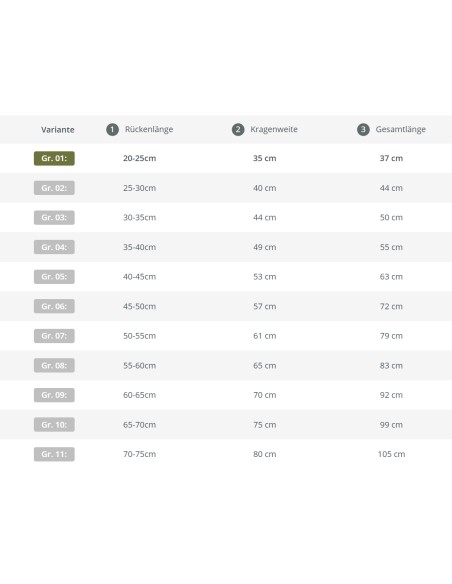Click the Rückenlänge column header text
Screen dimensions: 452x584
pos(149,130)
